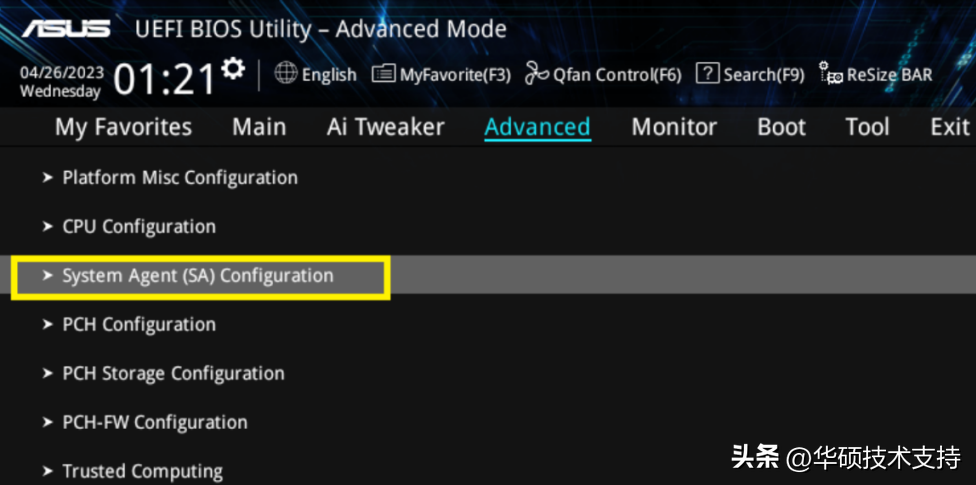Open PCH-FW Configuration submenu
This screenshot has height=485, width=976.
coord(155,422)
